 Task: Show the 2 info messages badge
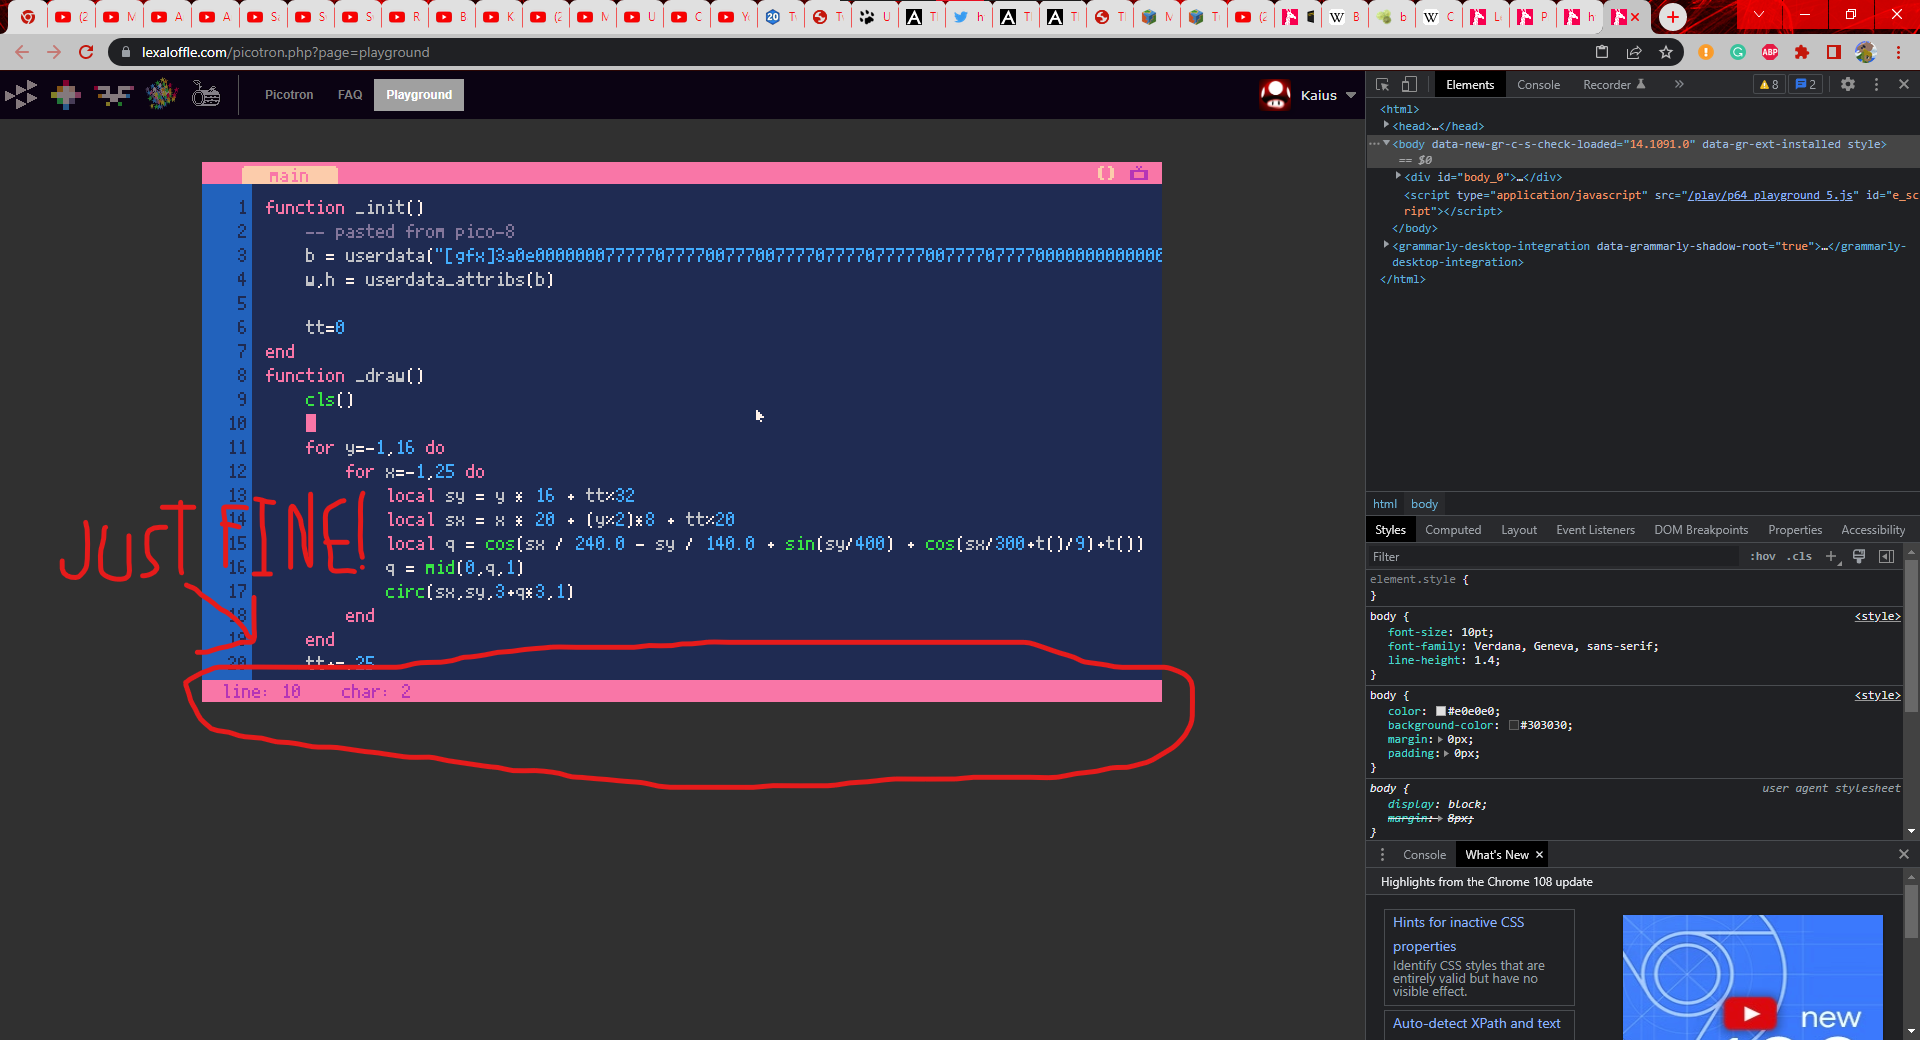click(1806, 85)
